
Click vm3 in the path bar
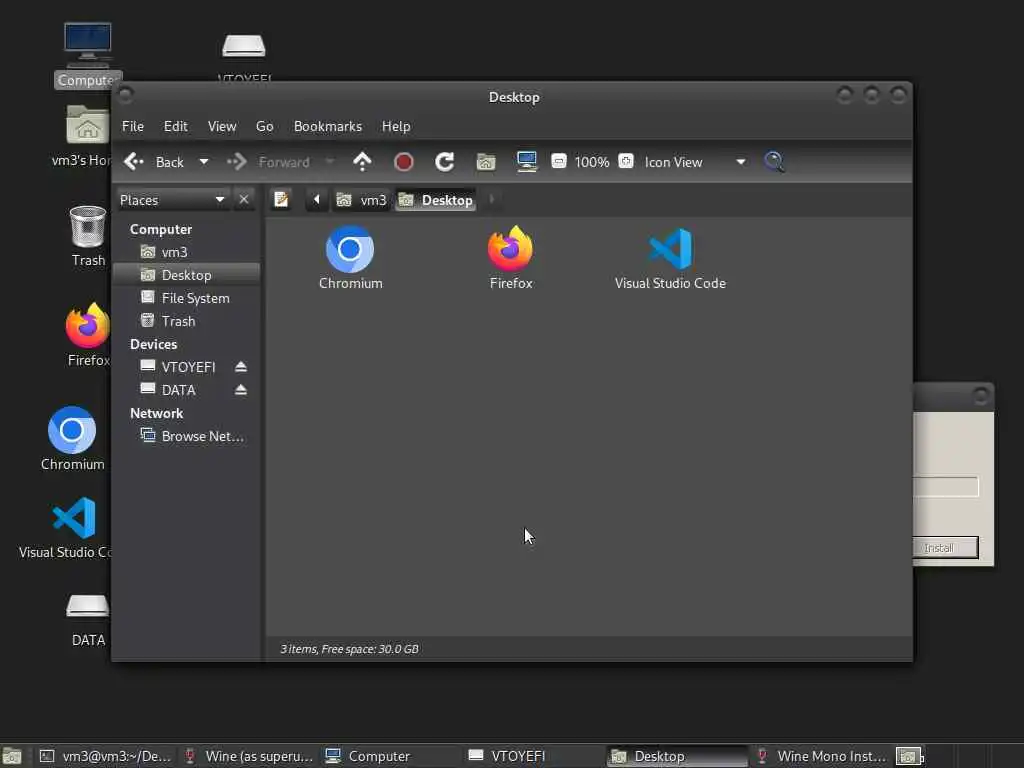tap(361, 200)
